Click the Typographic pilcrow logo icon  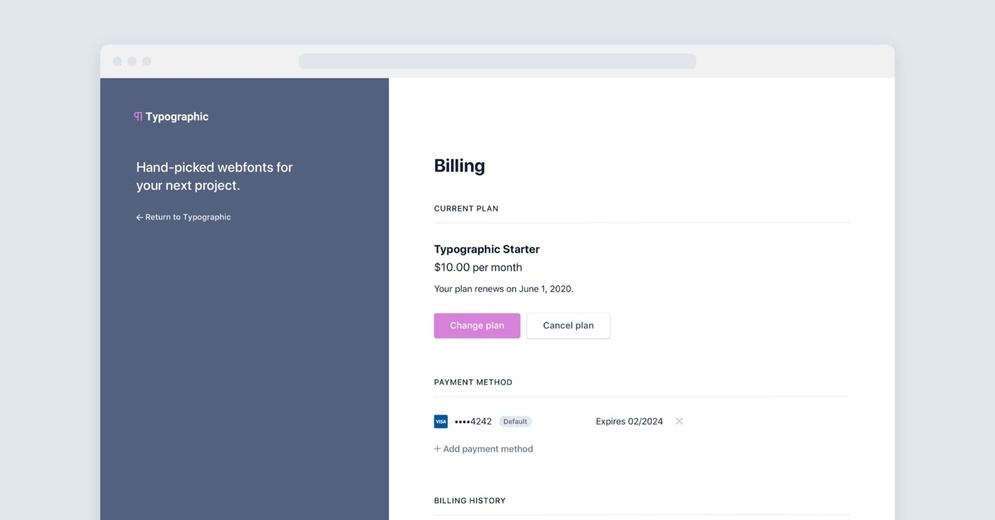click(x=138, y=116)
